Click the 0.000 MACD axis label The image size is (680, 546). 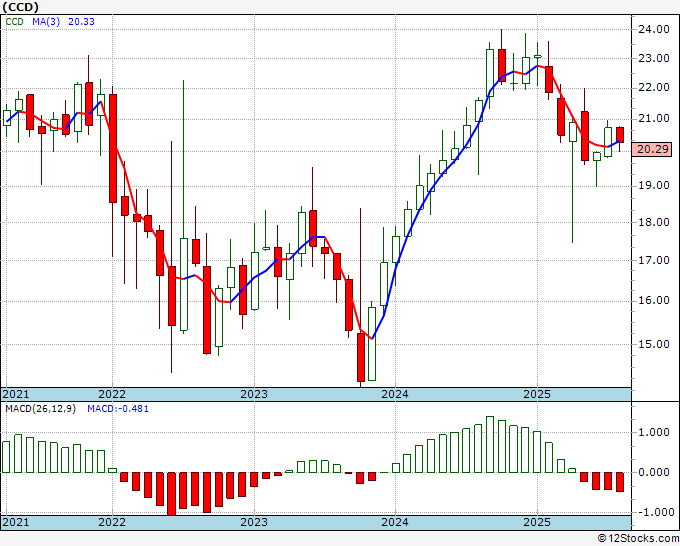point(654,472)
